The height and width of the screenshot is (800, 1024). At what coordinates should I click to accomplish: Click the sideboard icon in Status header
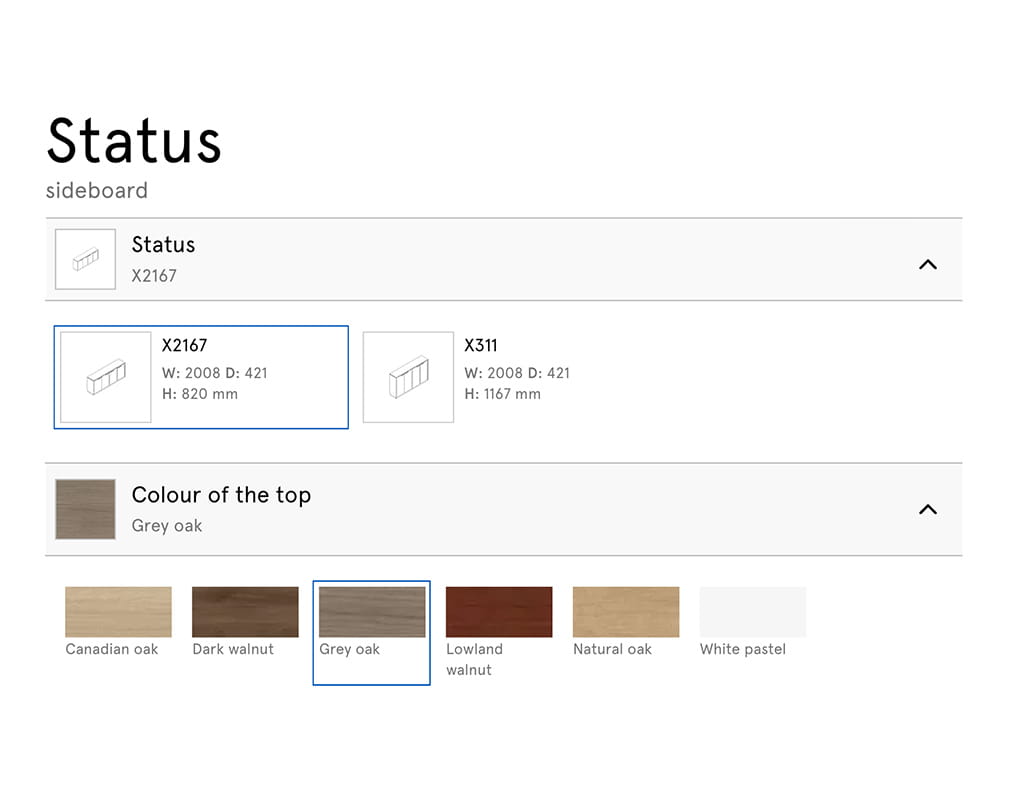tap(86, 259)
